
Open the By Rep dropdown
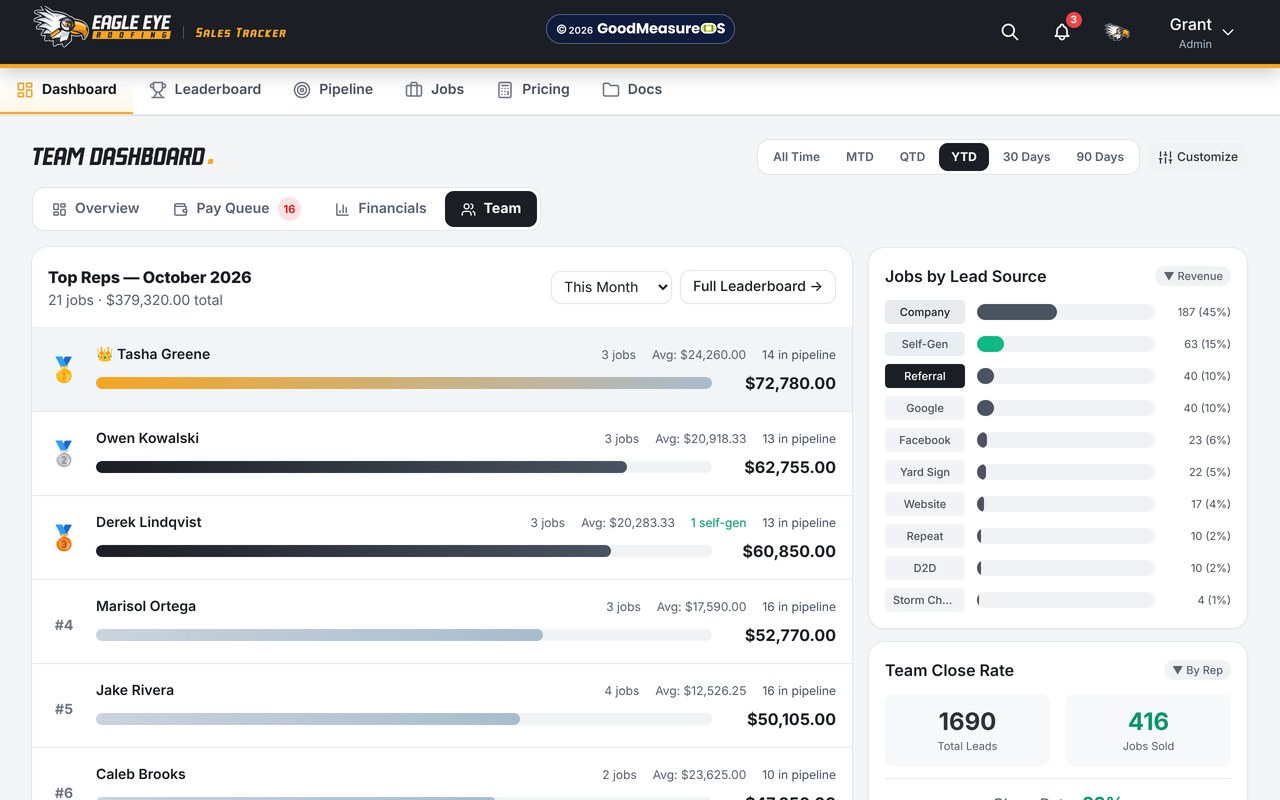(1197, 670)
